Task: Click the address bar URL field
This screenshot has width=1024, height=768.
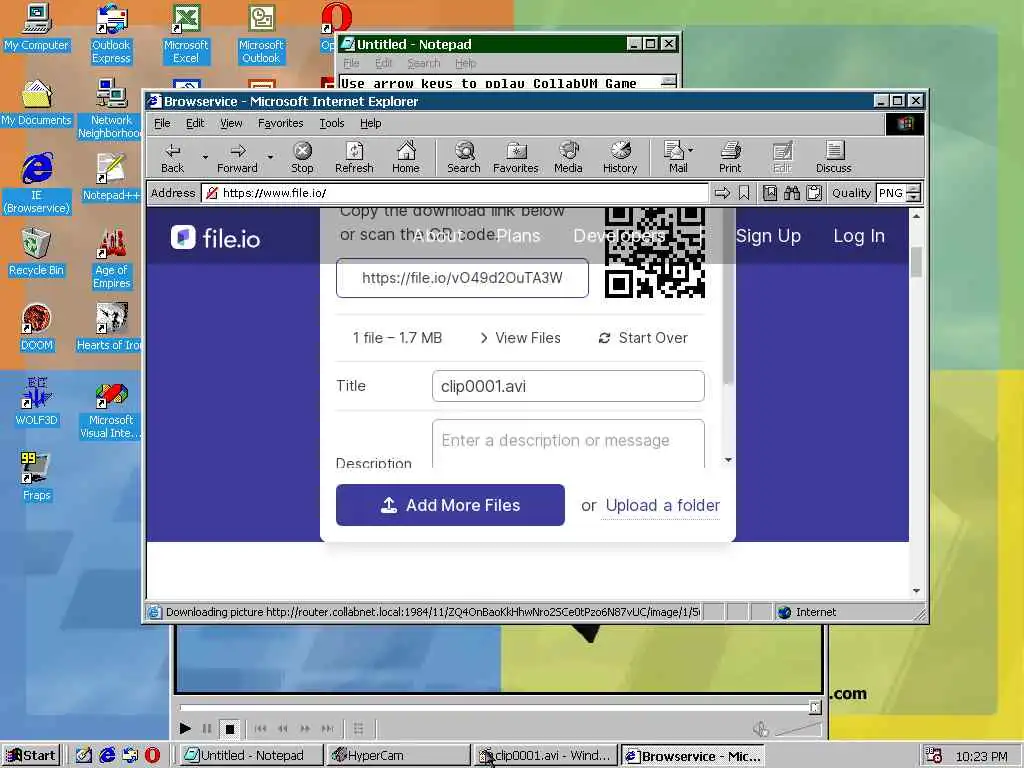Action: pyautogui.click(x=455, y=193)
